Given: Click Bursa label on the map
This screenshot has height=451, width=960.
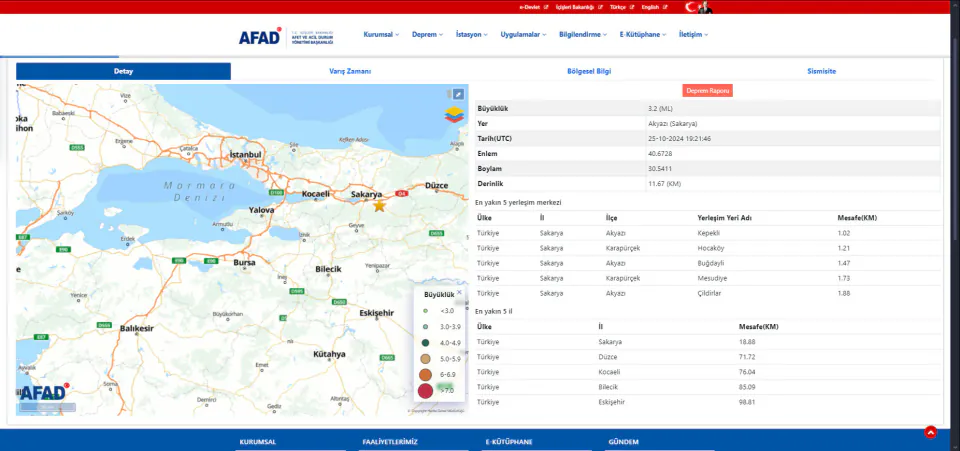Looking at the screenshot, I should tap(244, 263).
